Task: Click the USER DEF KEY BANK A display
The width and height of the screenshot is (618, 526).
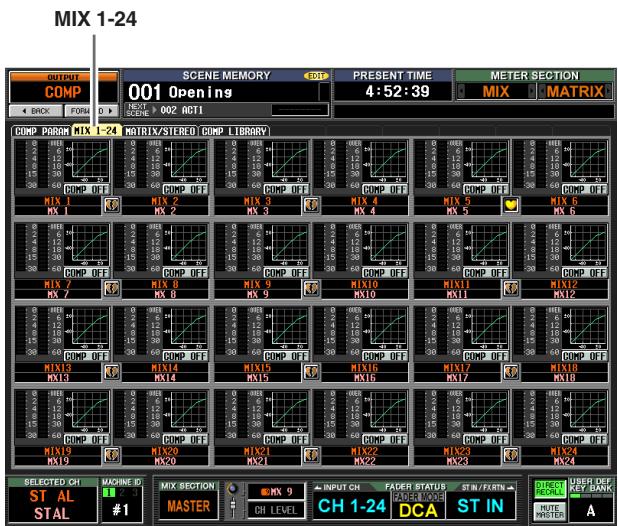Action: pyautogui.click(x=591, y=511)
